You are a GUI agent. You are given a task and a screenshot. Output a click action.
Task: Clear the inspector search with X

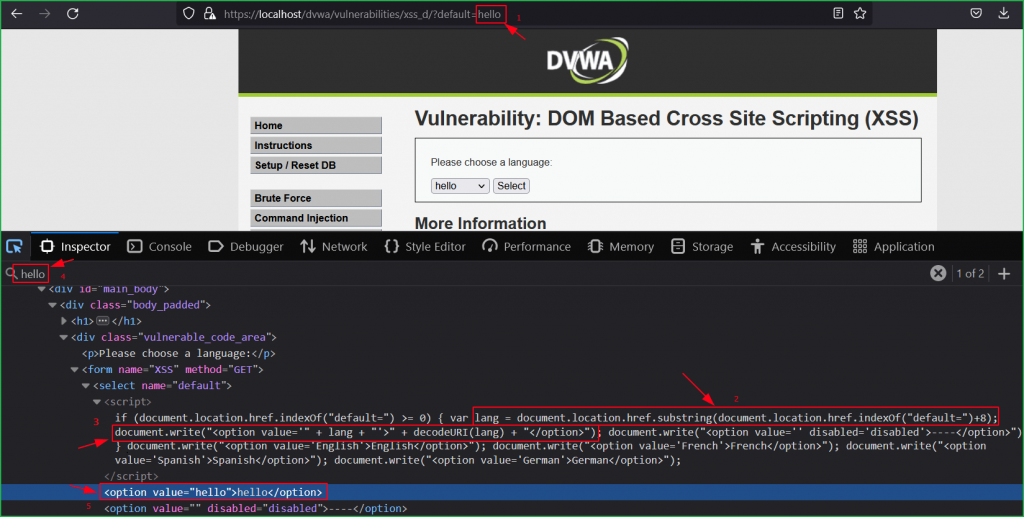[x=938, y=273]
